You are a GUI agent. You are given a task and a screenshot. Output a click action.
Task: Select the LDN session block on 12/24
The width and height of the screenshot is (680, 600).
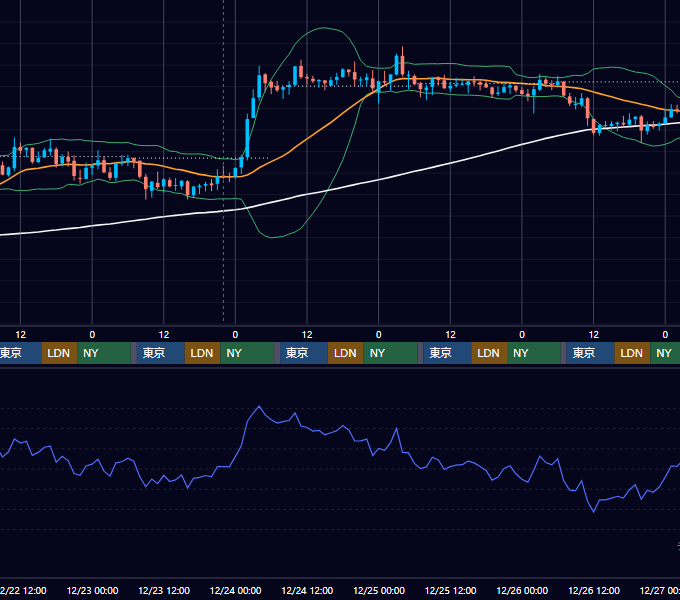(346, 353)
